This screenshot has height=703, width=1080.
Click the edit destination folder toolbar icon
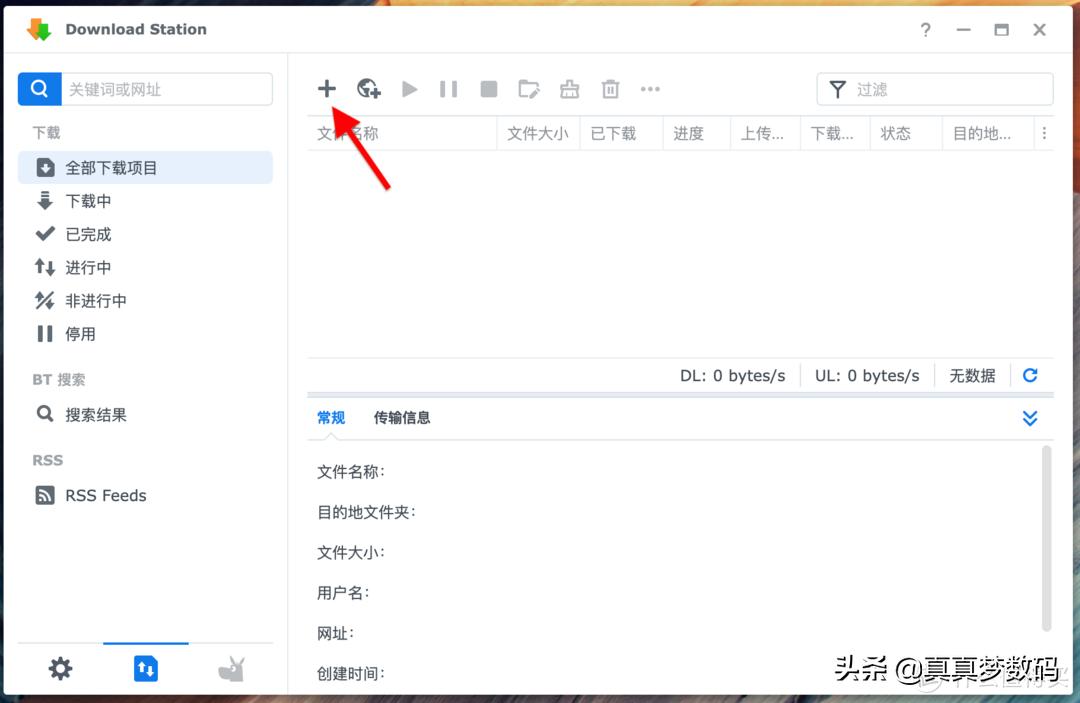pyautogui.click(x=529, y=89)
